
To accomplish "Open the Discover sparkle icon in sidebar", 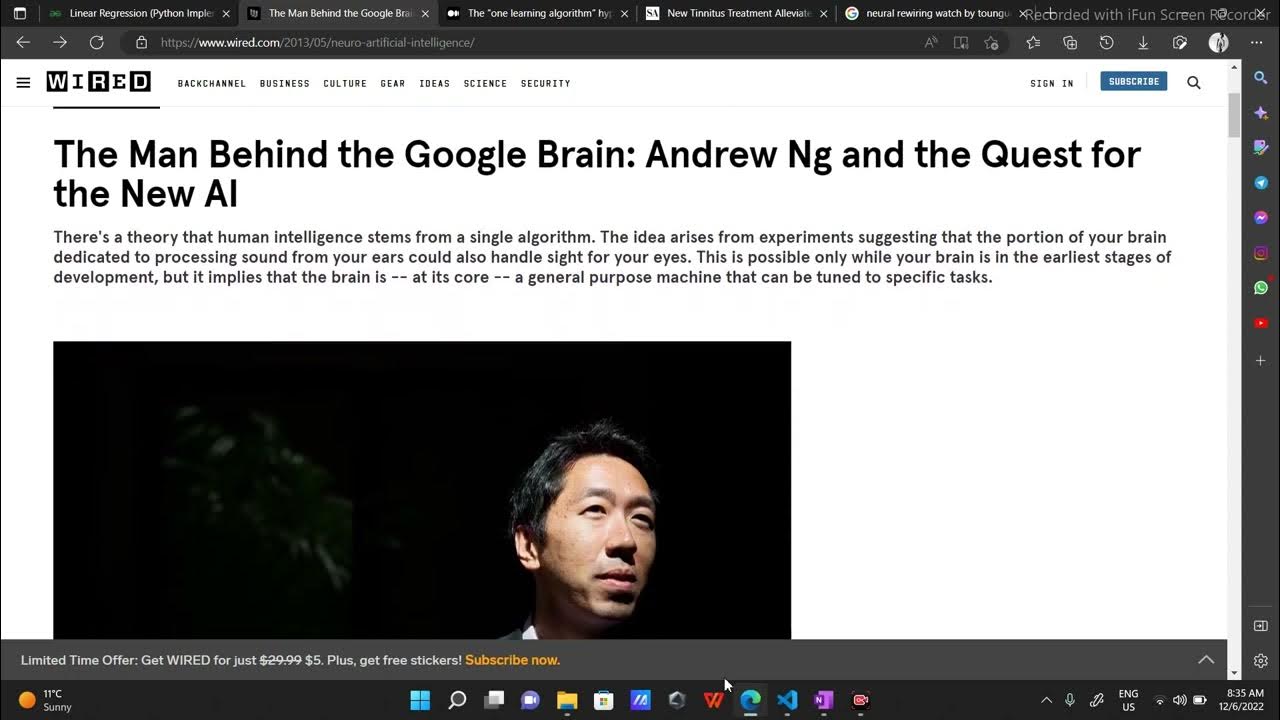I will [x=1261, y=113].
